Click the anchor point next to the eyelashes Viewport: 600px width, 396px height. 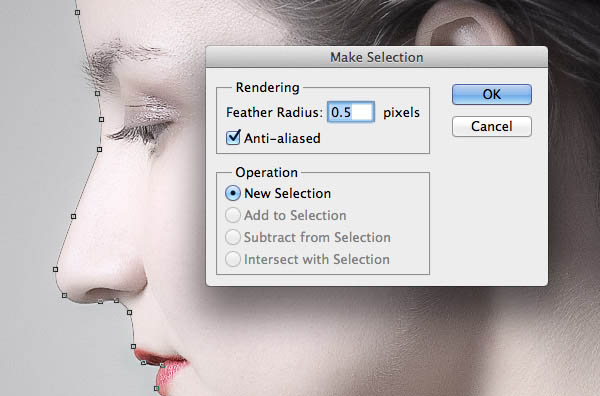(101, 119)
